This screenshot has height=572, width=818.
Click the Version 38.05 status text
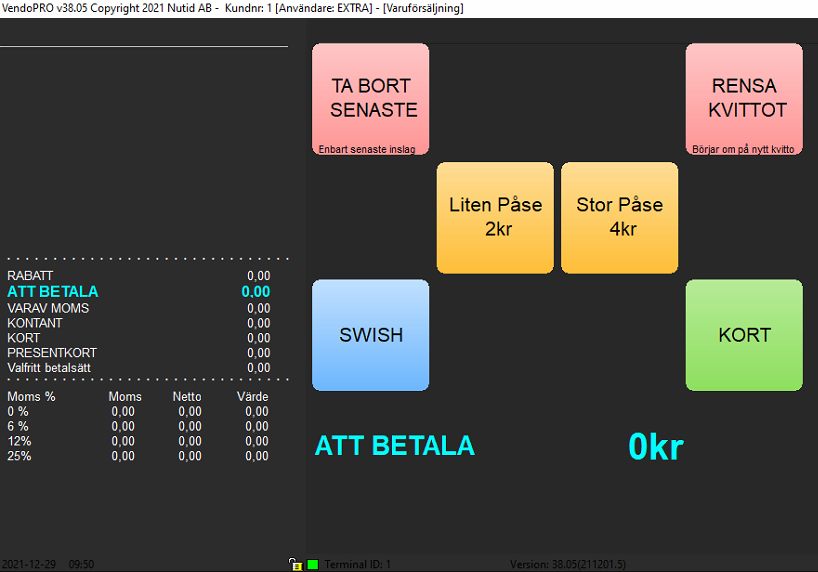[568, 565]
